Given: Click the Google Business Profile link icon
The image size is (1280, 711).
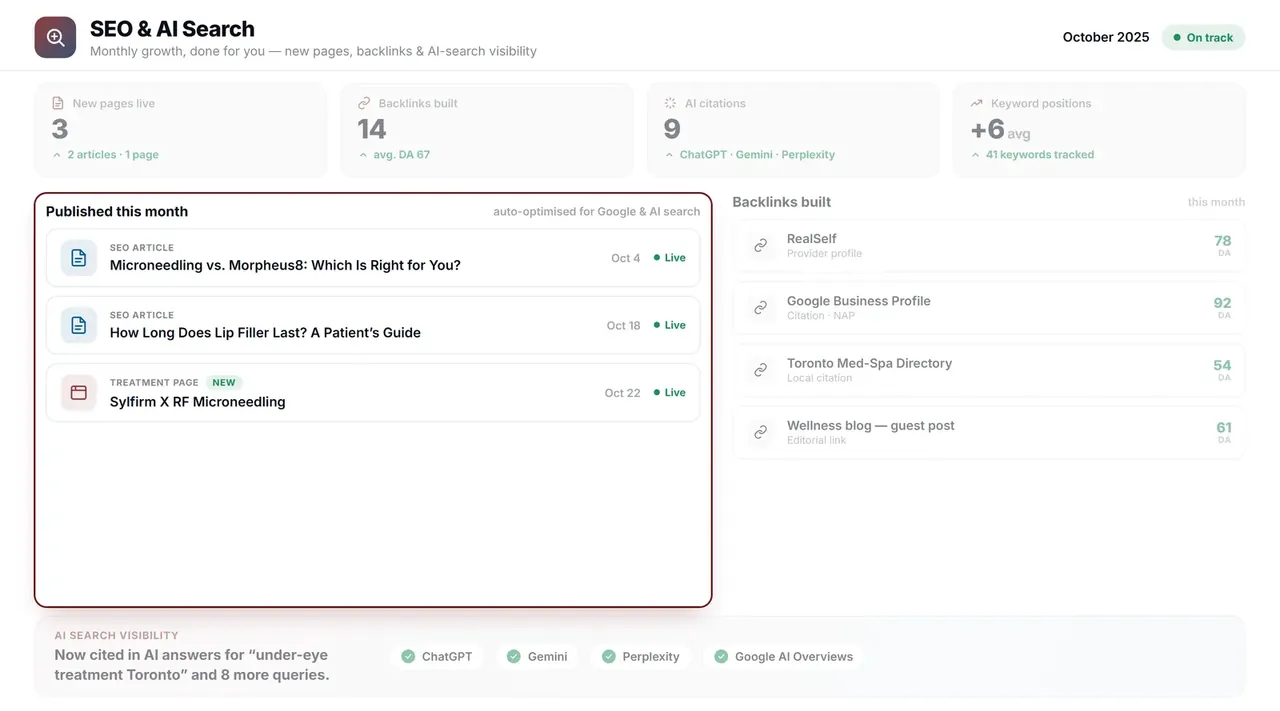Looking at the screenshot, I should coord(761,308).
